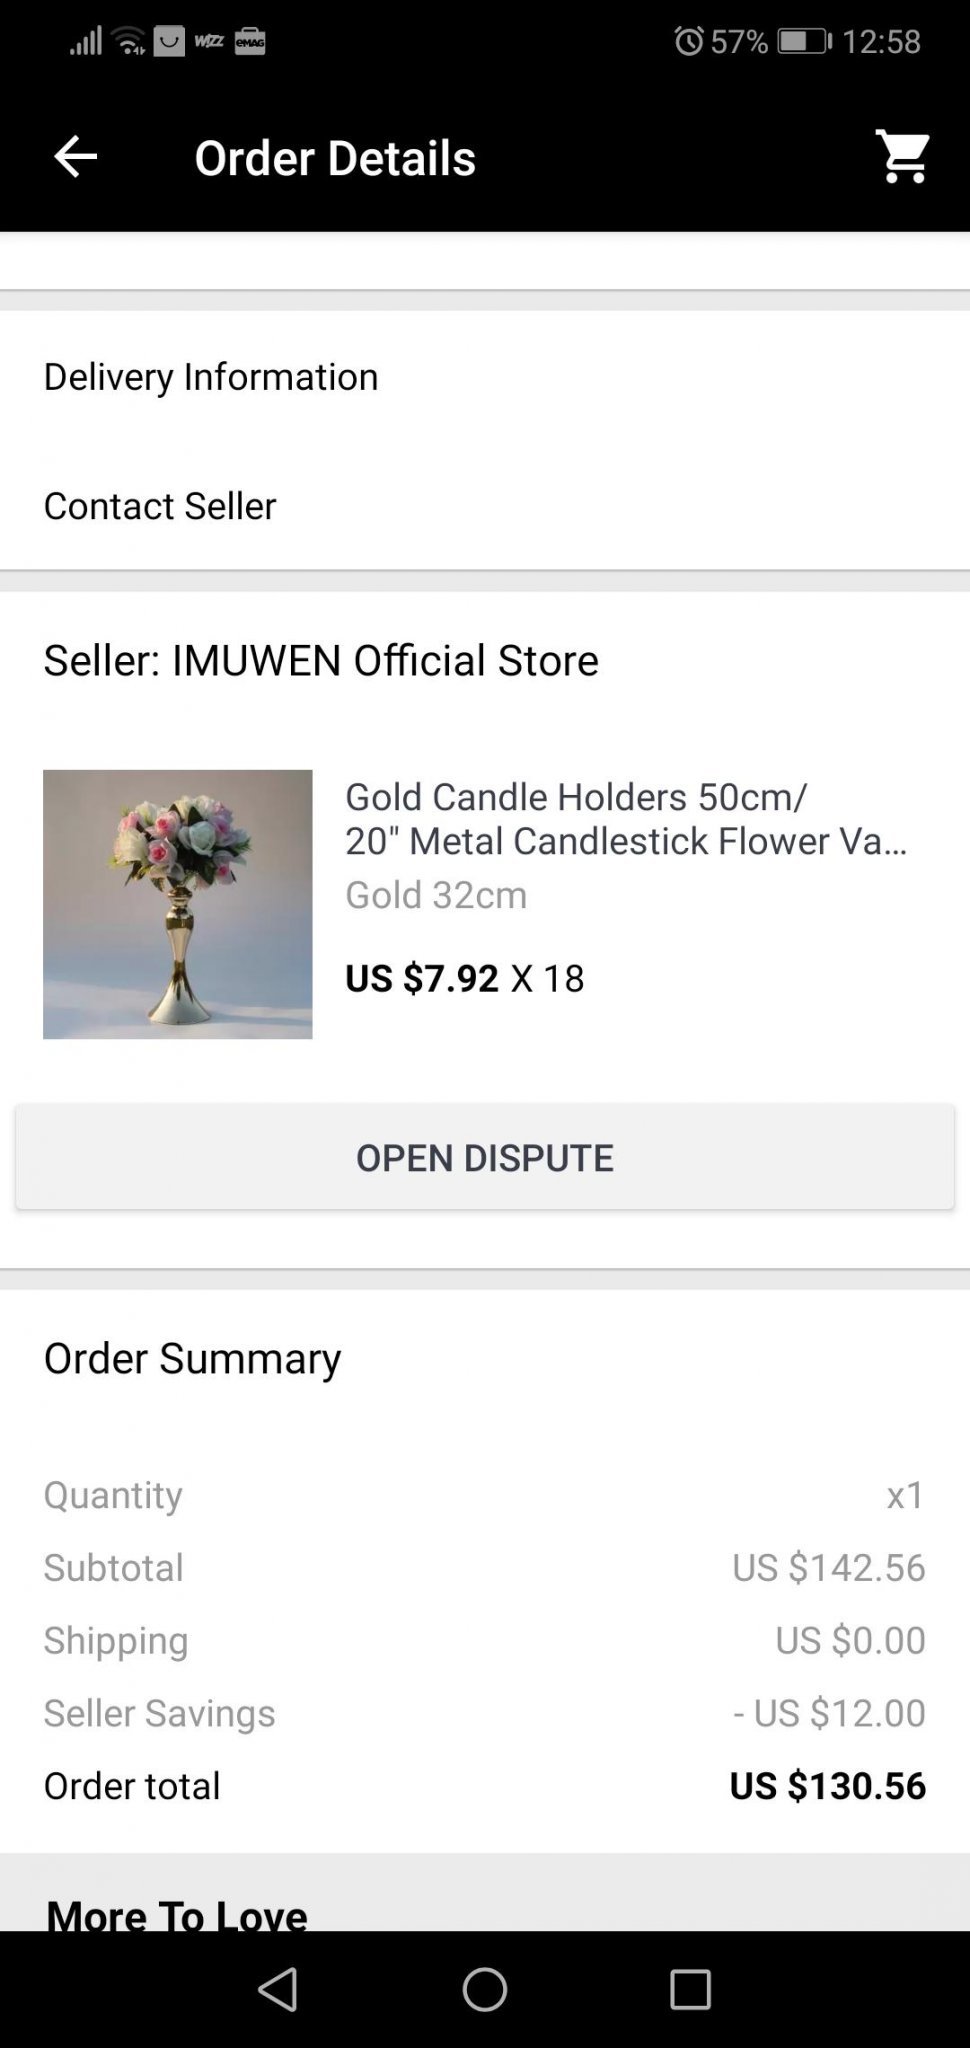970x2048 pixels.
Task: Tap the candle holder product thumbnail
Action: point(178,904)
